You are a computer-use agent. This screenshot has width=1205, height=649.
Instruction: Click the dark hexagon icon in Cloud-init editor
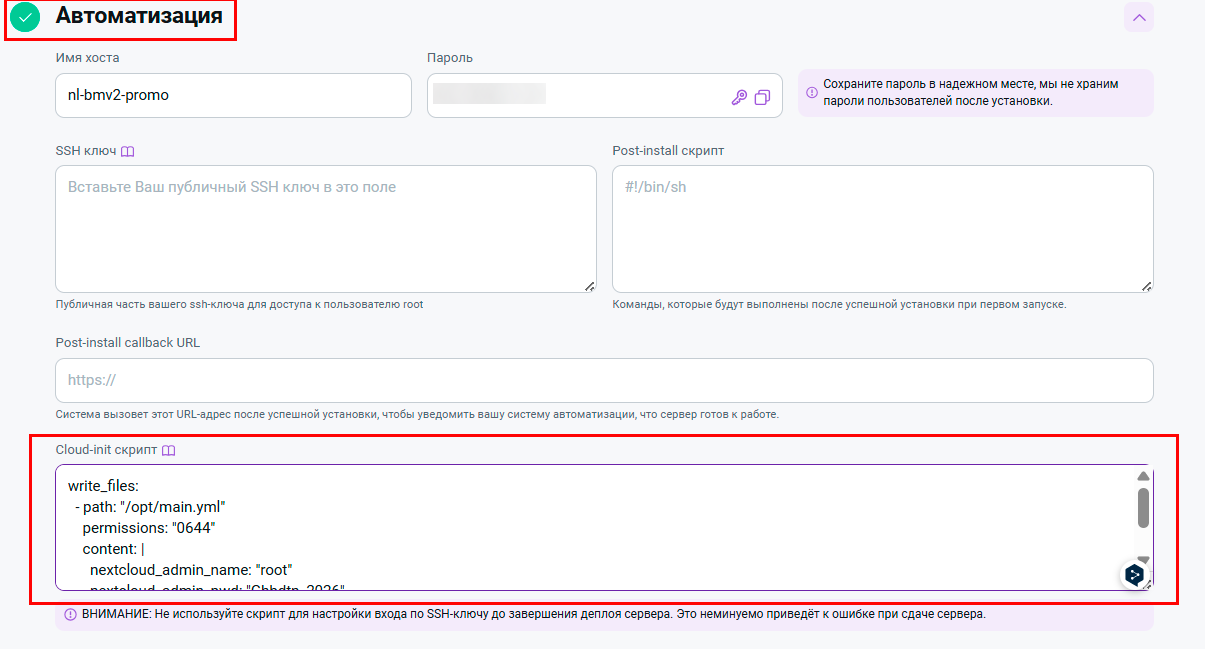tap(1133, 574)
